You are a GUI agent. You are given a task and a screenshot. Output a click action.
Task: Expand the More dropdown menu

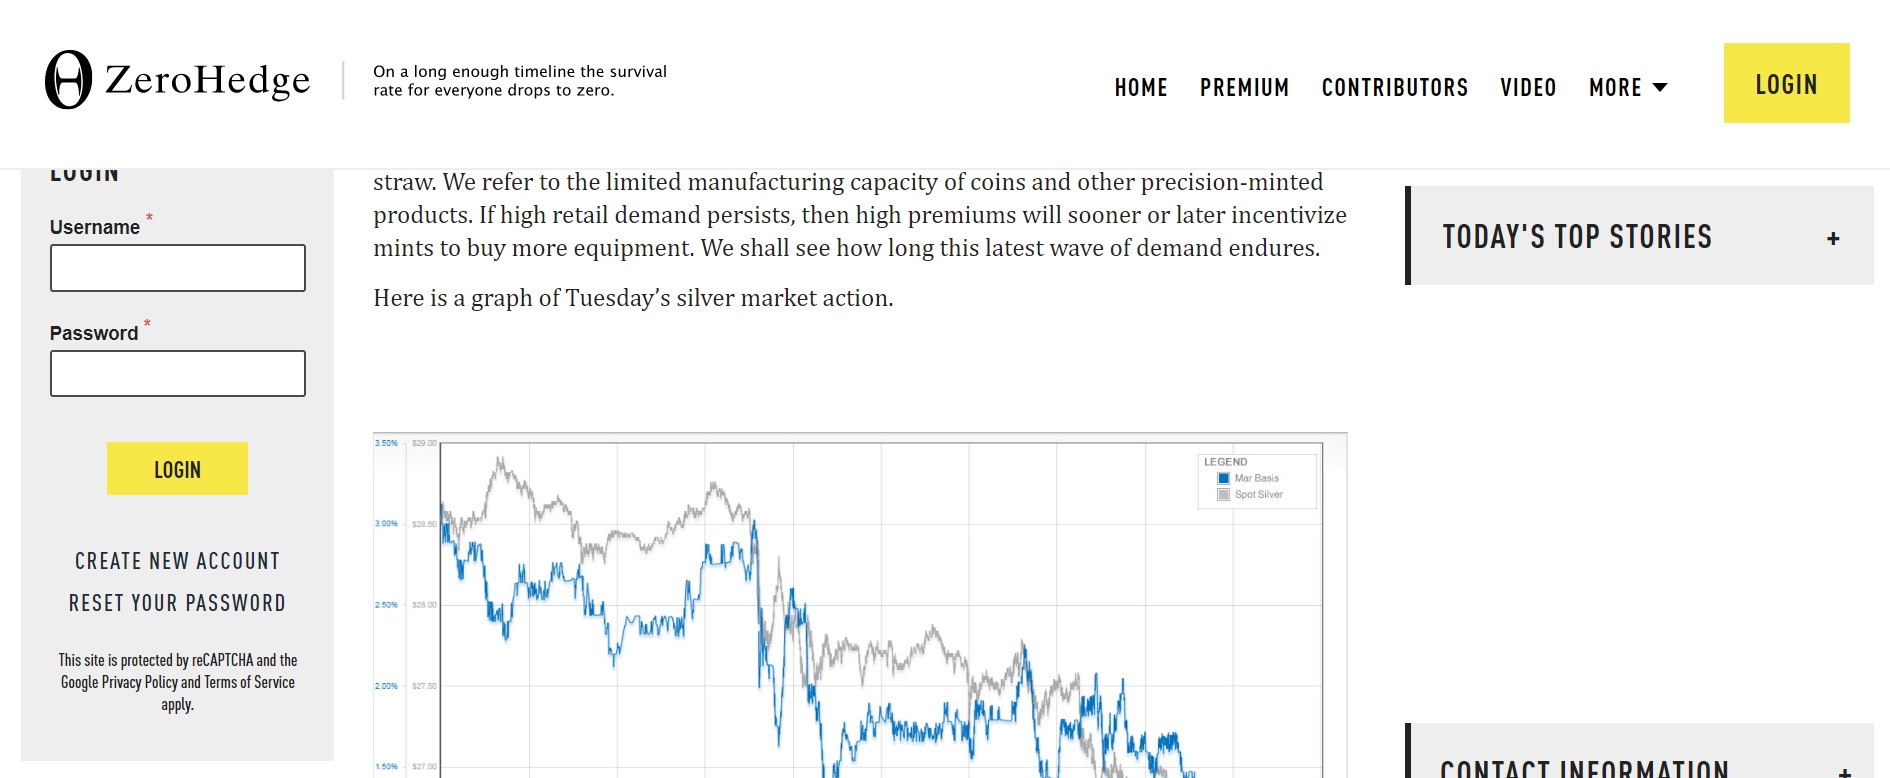point(1628,88)
